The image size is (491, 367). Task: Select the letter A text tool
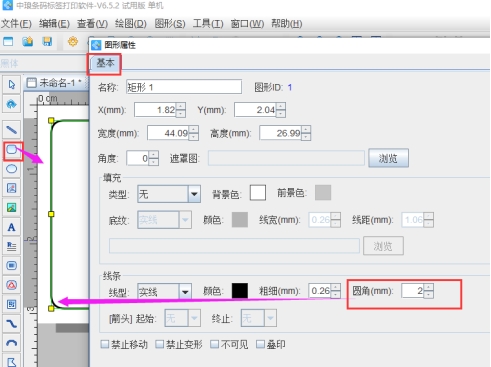click(x=12, y=227)
